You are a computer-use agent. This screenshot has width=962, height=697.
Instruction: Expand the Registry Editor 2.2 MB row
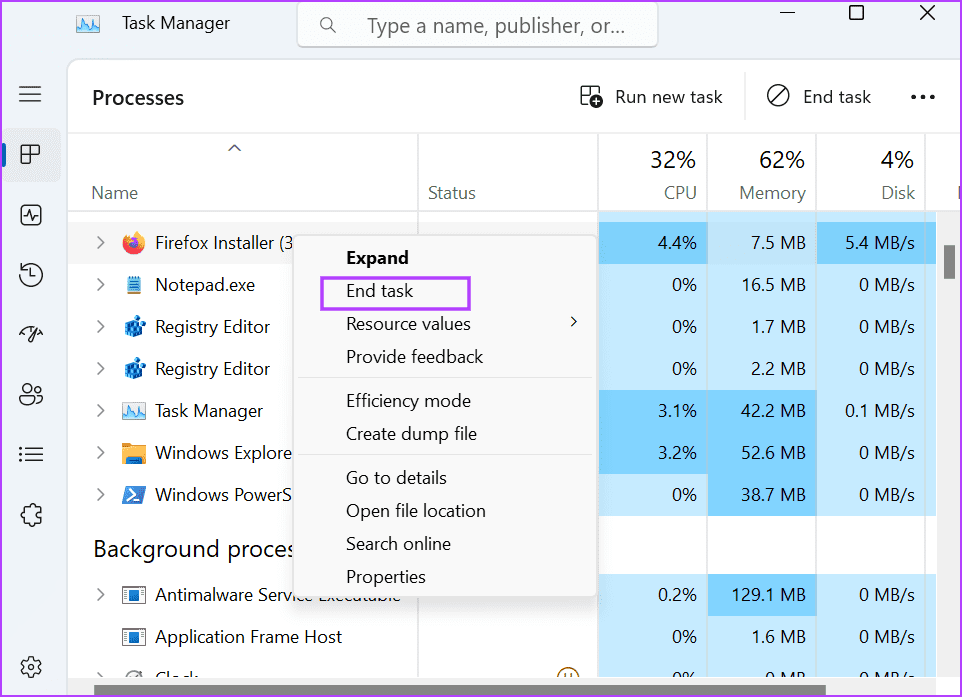(x=101, y=369)
